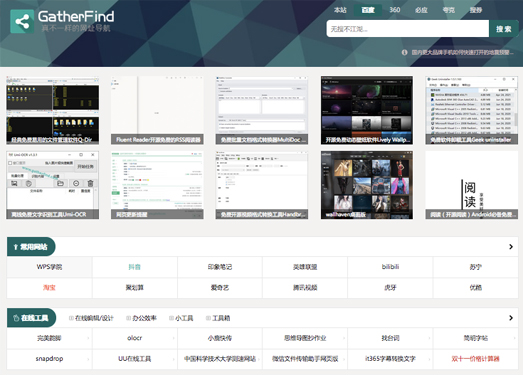The width and height of the screenshot is (523, 375).
Task: Open the 爱奇艺 site link
Action: pos(220,288)
